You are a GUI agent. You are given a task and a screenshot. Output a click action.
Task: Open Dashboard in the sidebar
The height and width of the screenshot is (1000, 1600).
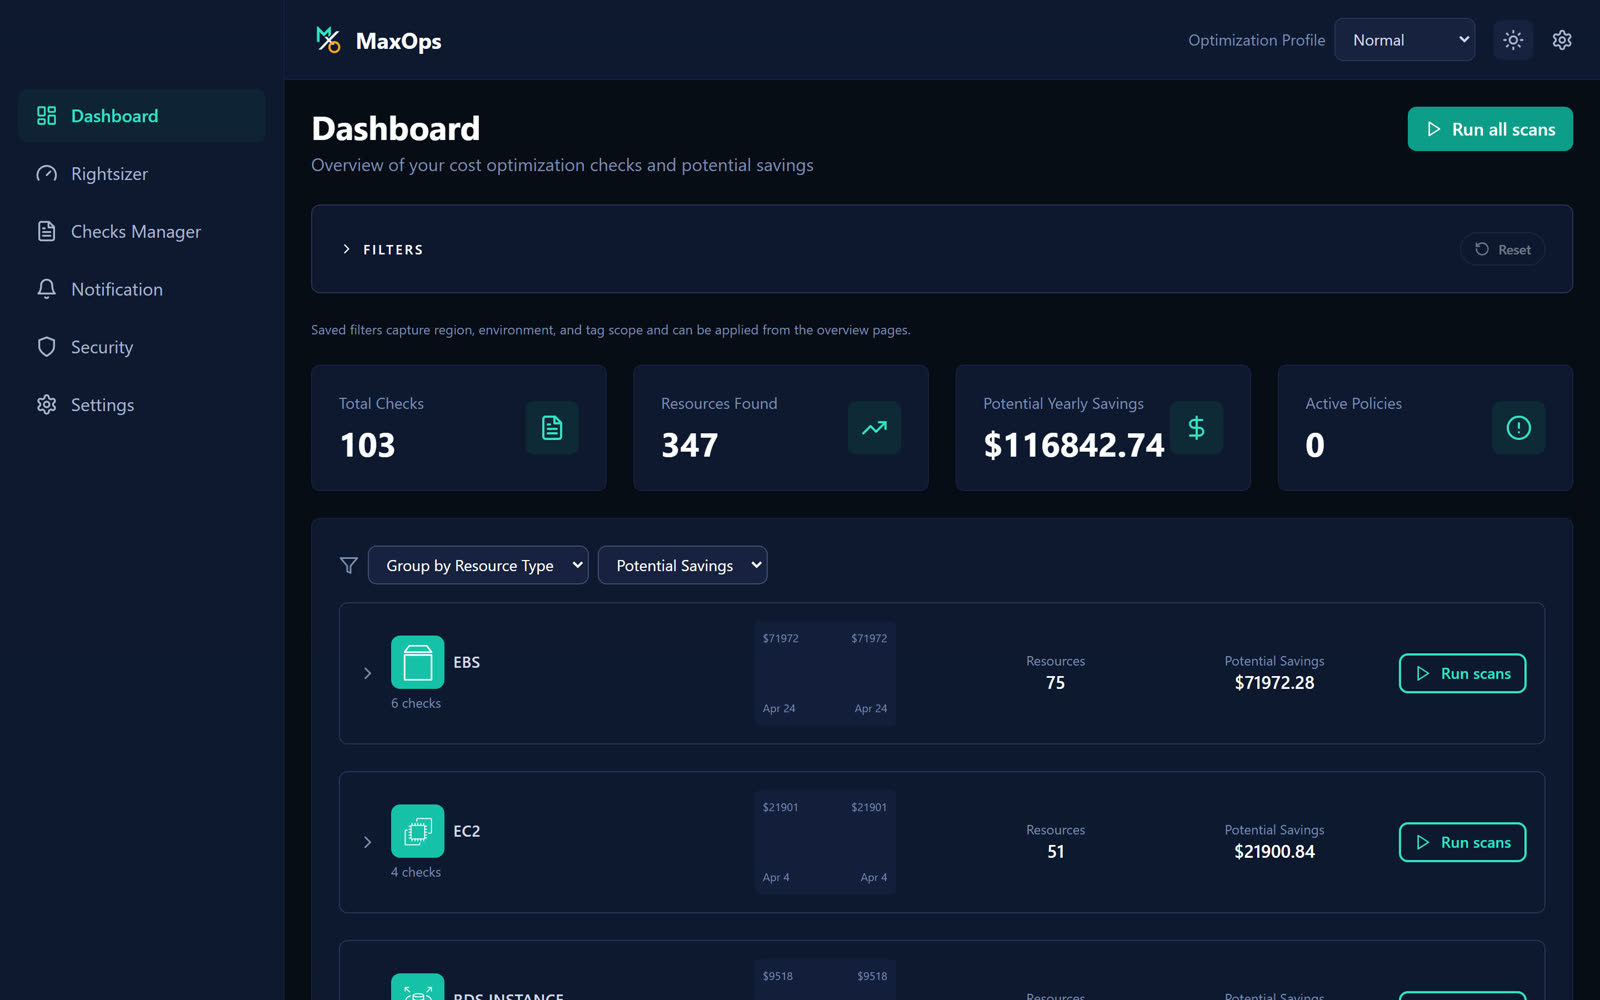[x=141, y=116]
